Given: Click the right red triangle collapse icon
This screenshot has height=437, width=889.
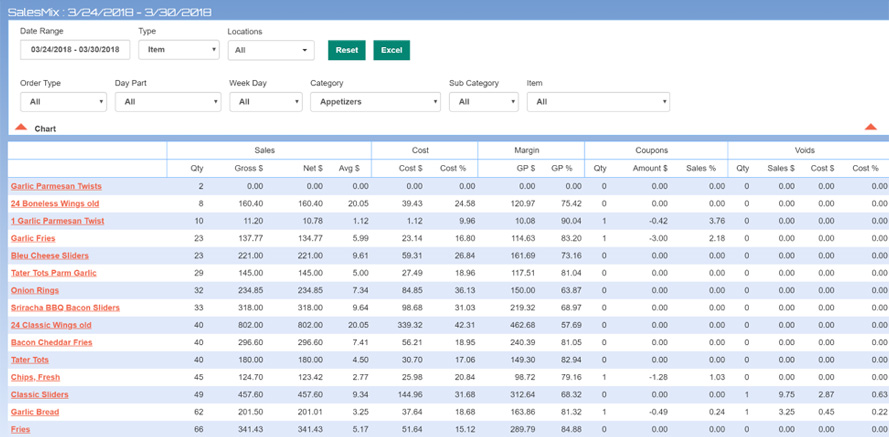Looking at the screenshot, I should (870, 127).
